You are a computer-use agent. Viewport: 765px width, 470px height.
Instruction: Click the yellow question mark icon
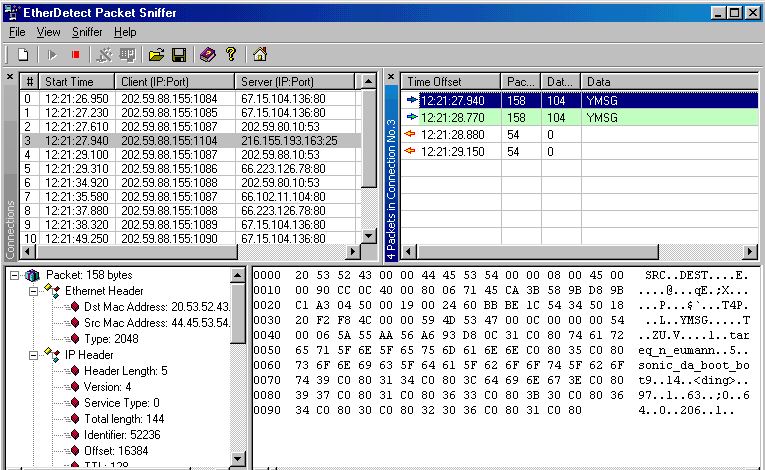click(x=231, y=55)
